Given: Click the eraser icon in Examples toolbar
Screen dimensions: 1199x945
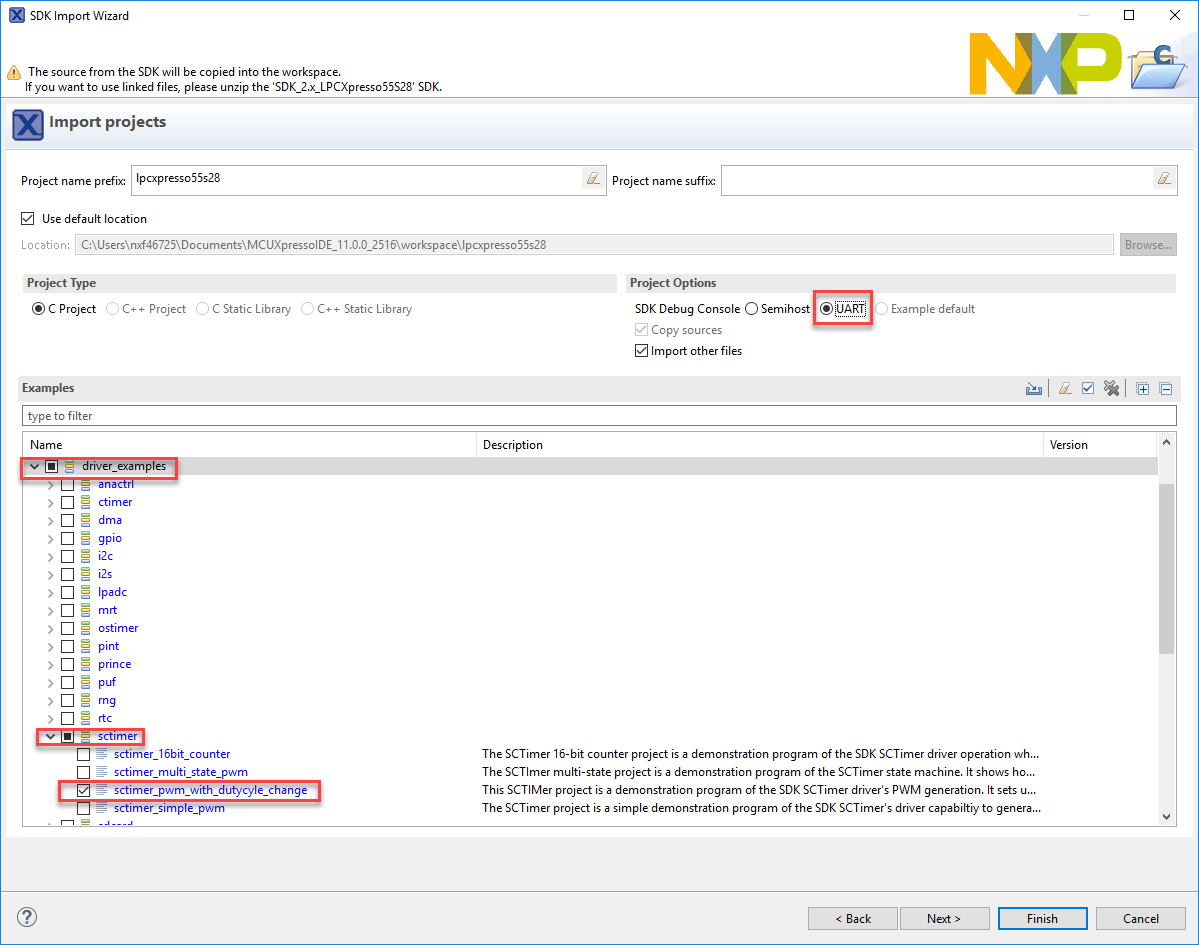Looking at the screenshot, I should pyautogui.click(x=1065, y=389).
